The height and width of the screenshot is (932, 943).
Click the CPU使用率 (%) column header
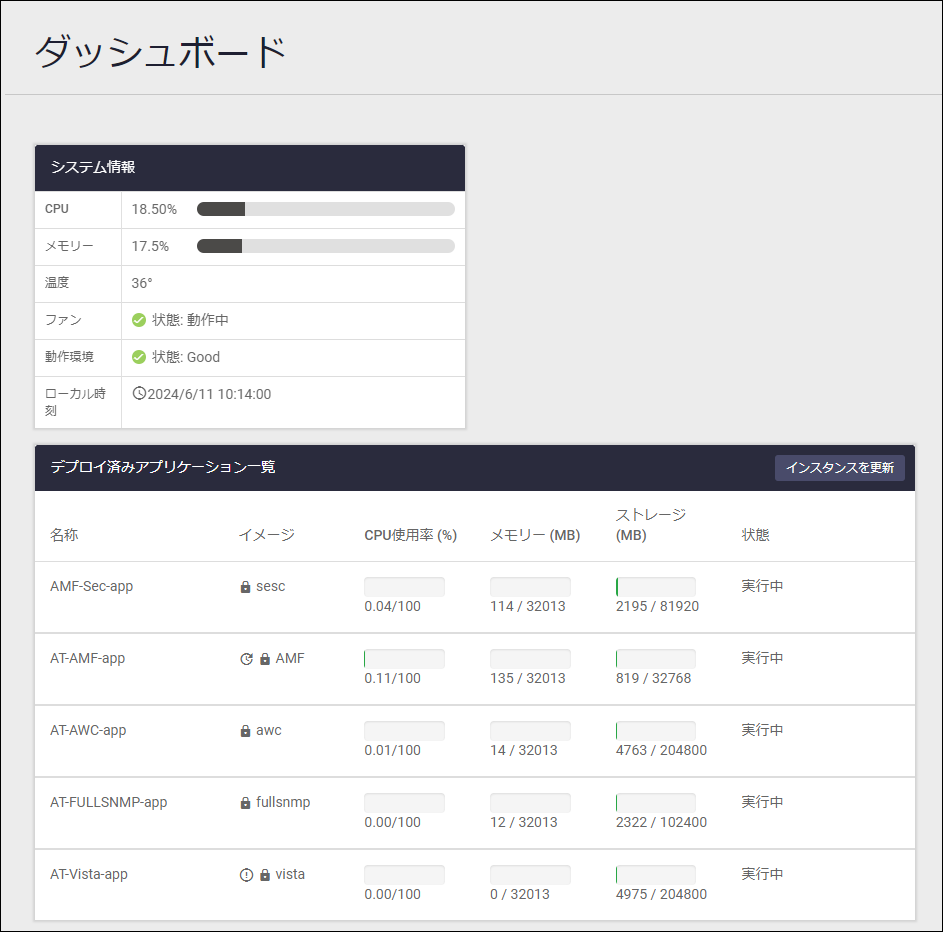pos(411,535)
